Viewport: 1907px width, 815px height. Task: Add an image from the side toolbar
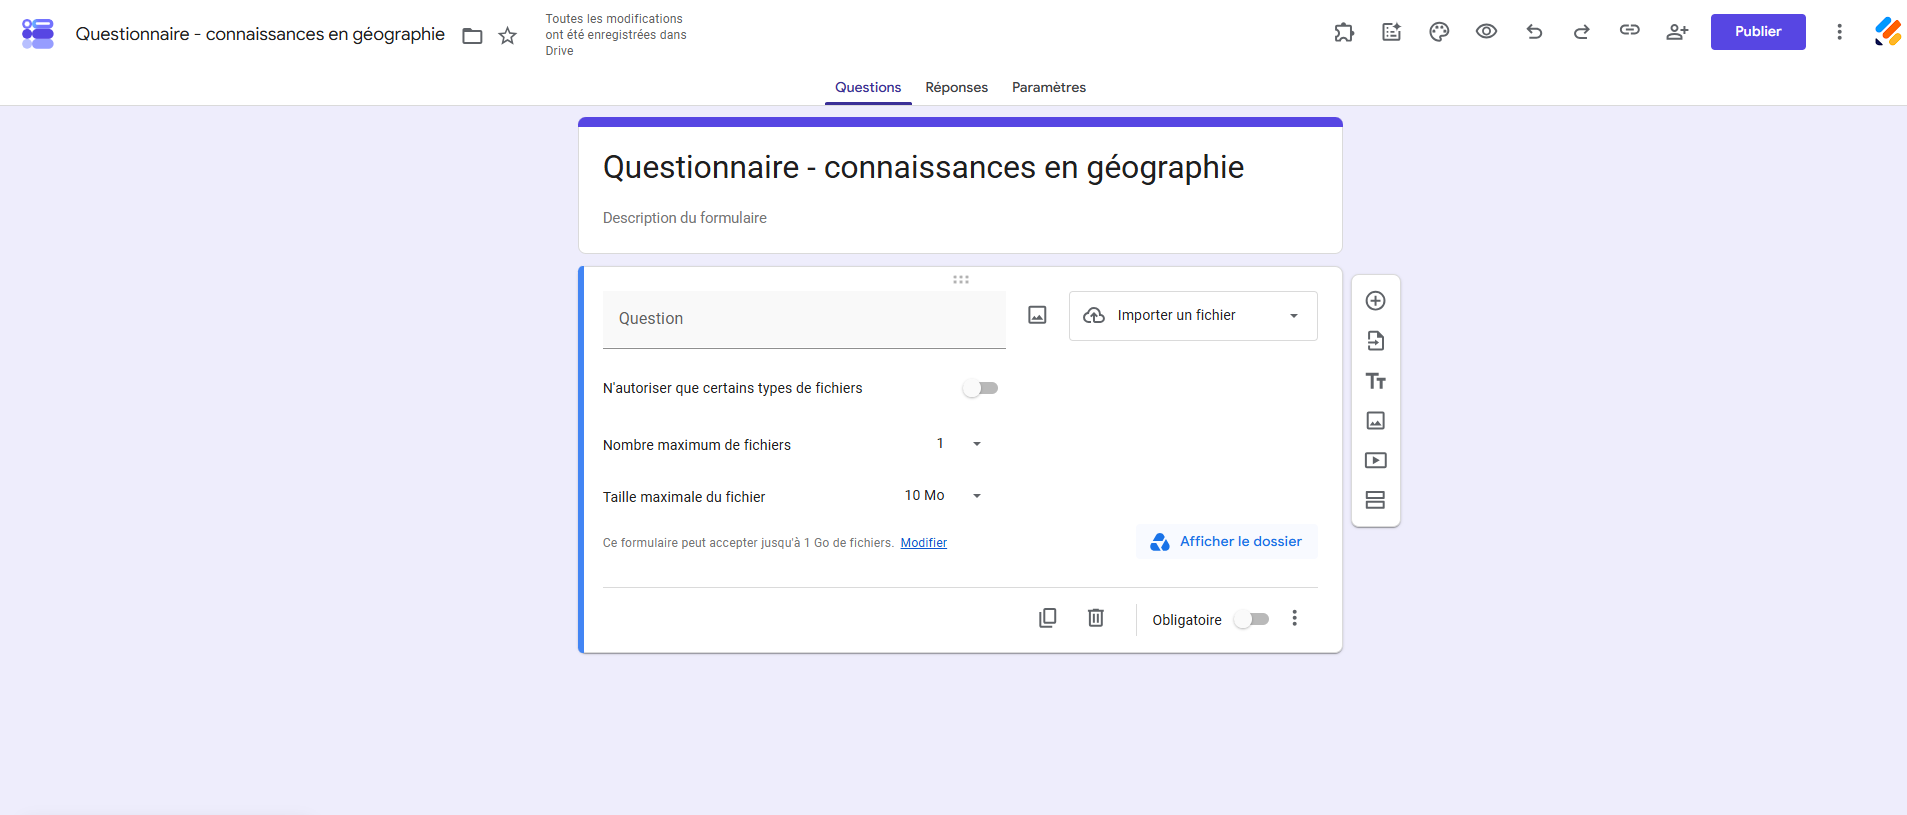click(1376, 421)
